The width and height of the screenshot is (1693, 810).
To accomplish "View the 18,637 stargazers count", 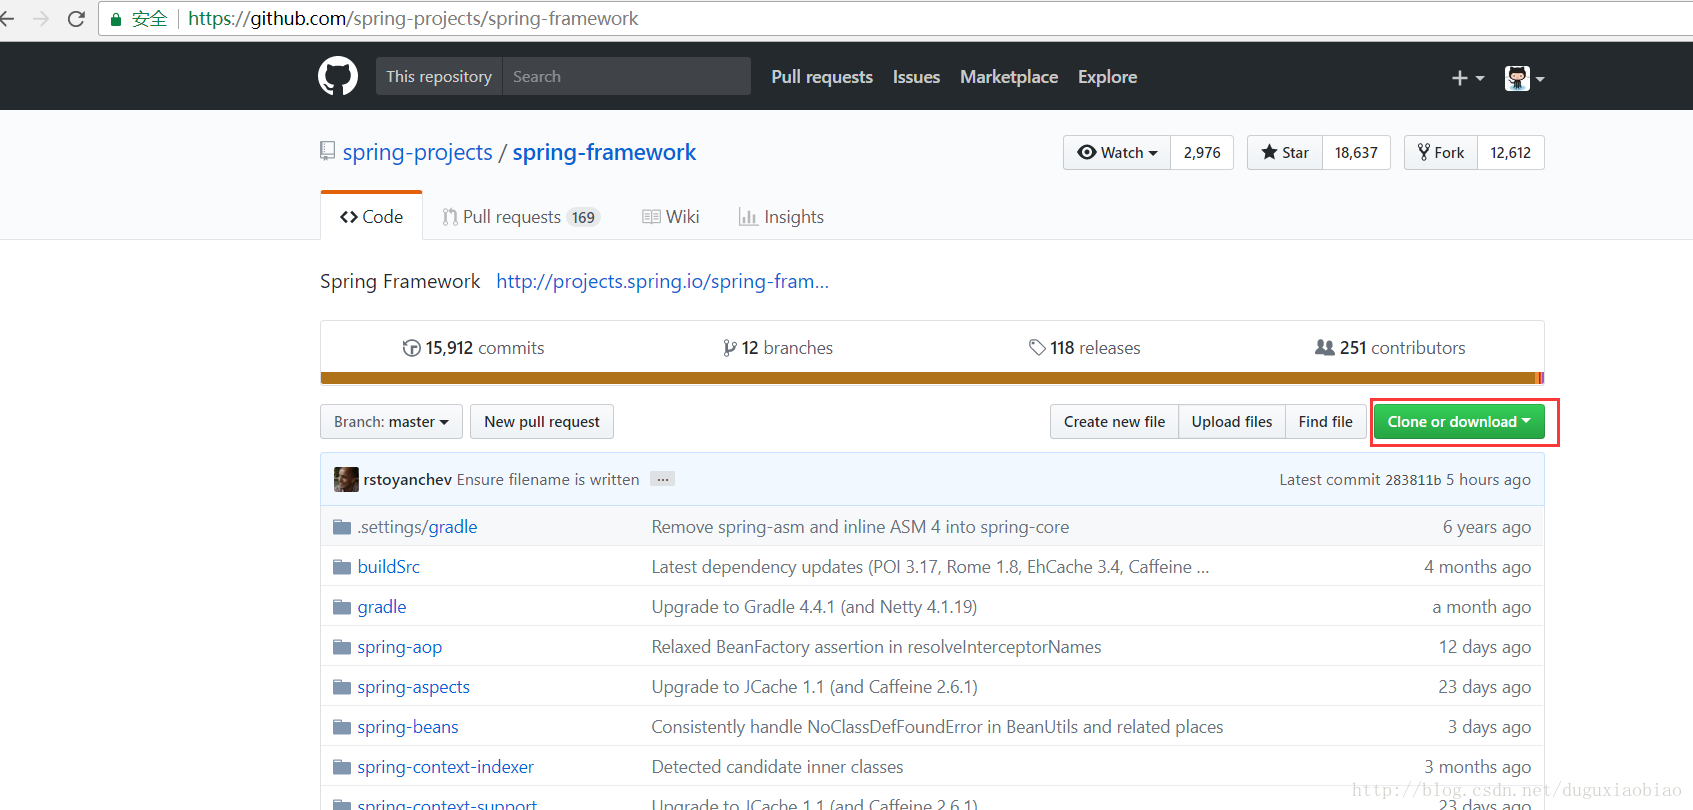I will (x=1356, y=152).
